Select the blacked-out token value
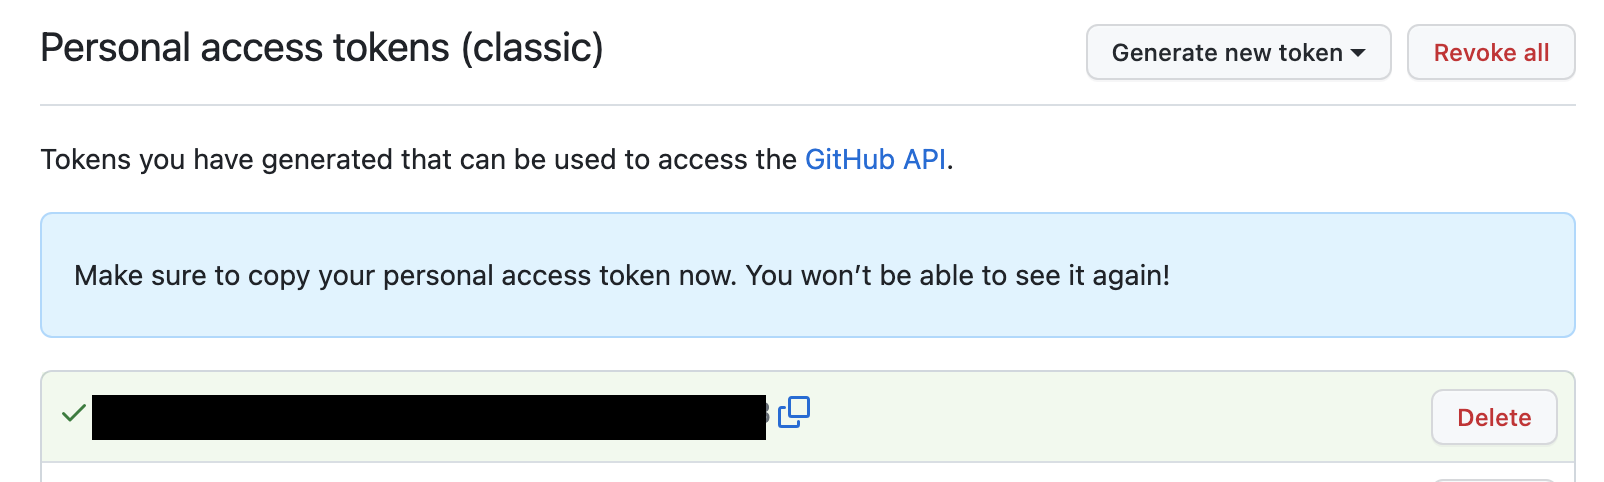 point(429,417)
